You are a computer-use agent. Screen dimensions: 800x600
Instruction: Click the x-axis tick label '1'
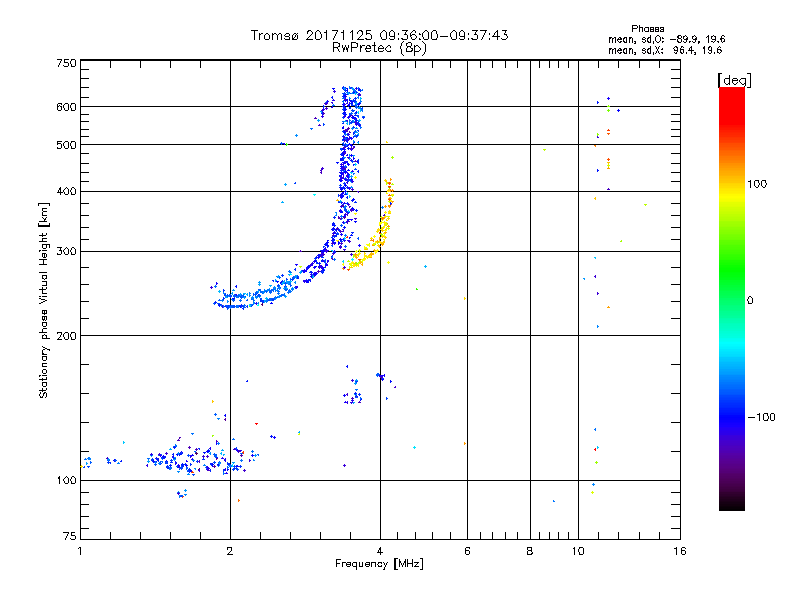[80, 551]
